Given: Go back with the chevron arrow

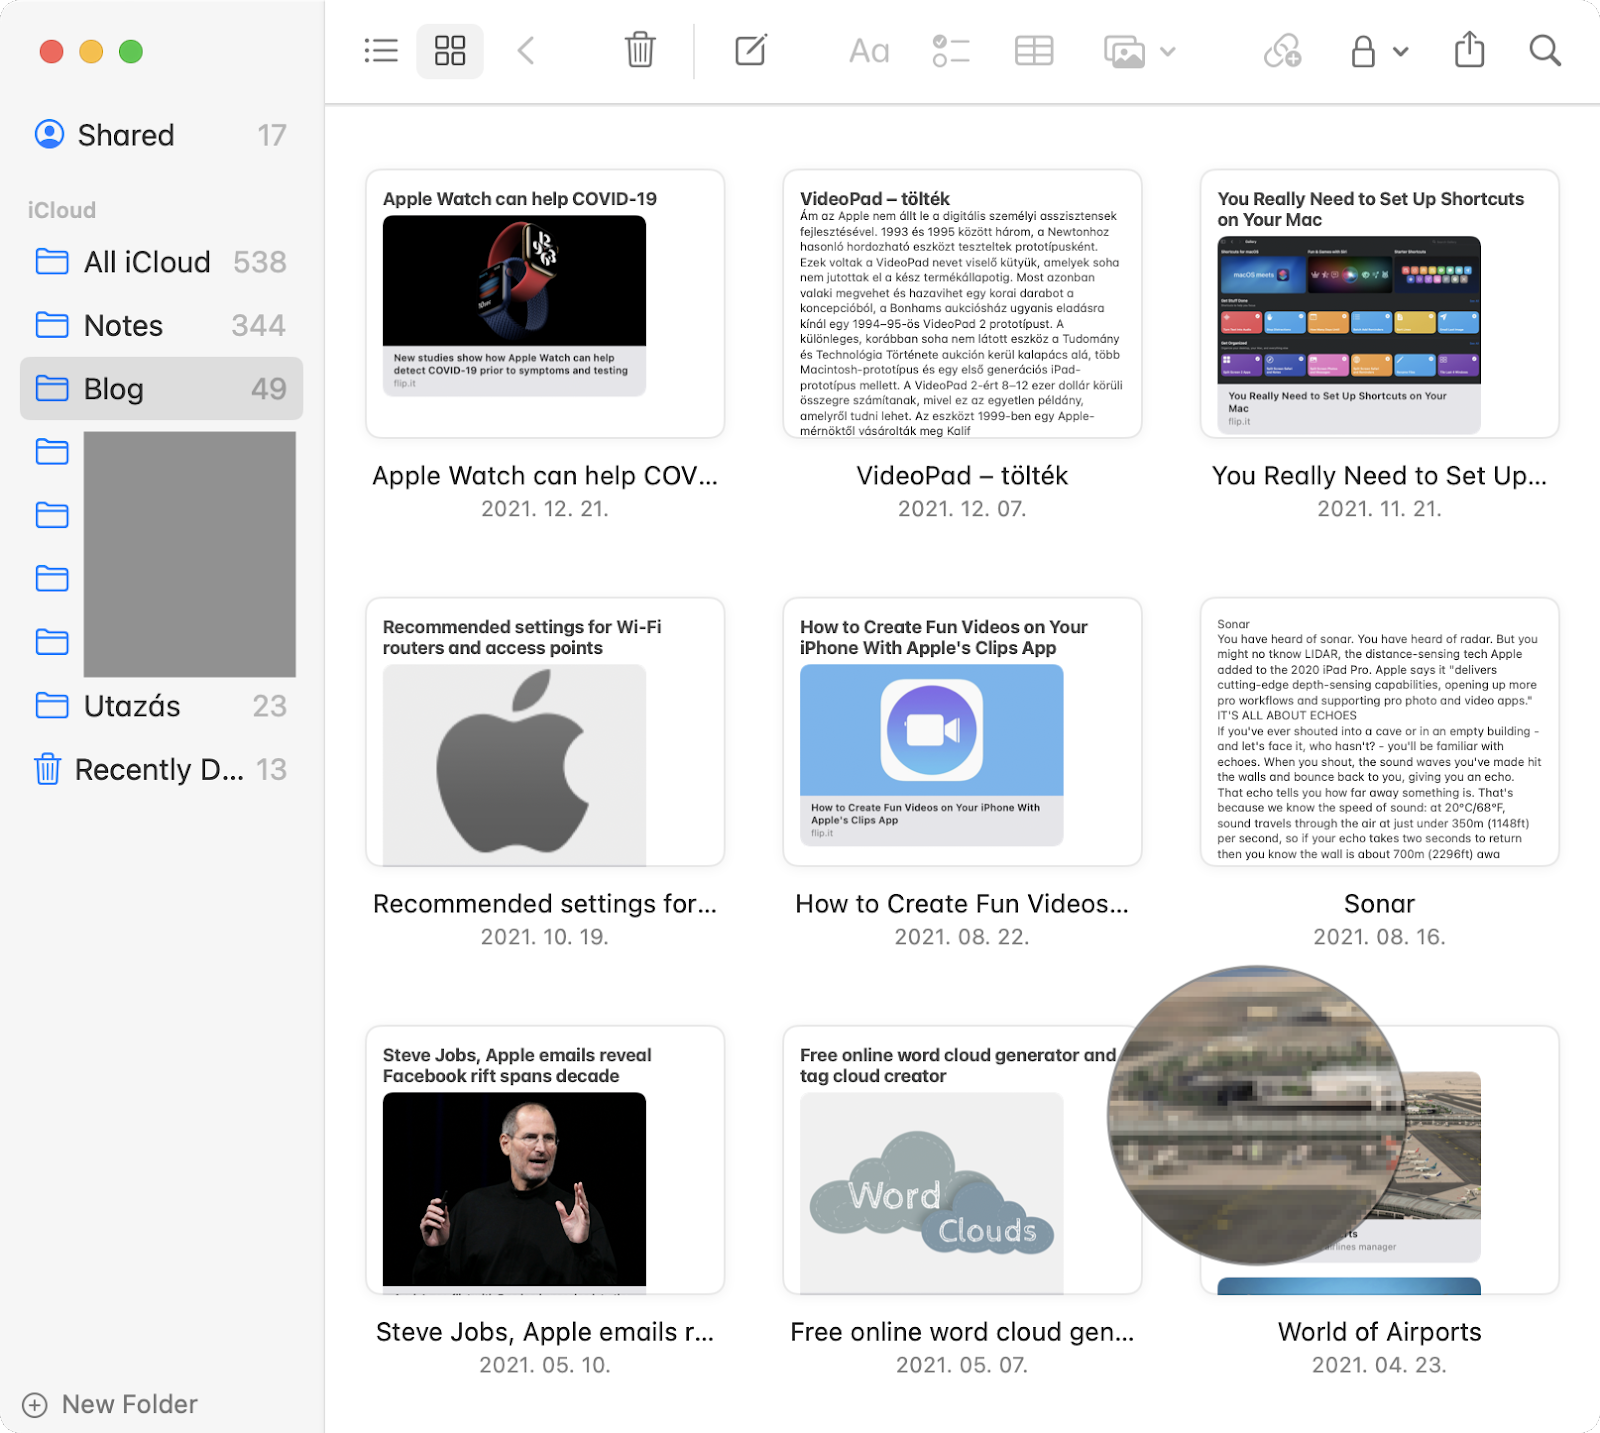Looking at the screenshot, I should click(526, 51).
